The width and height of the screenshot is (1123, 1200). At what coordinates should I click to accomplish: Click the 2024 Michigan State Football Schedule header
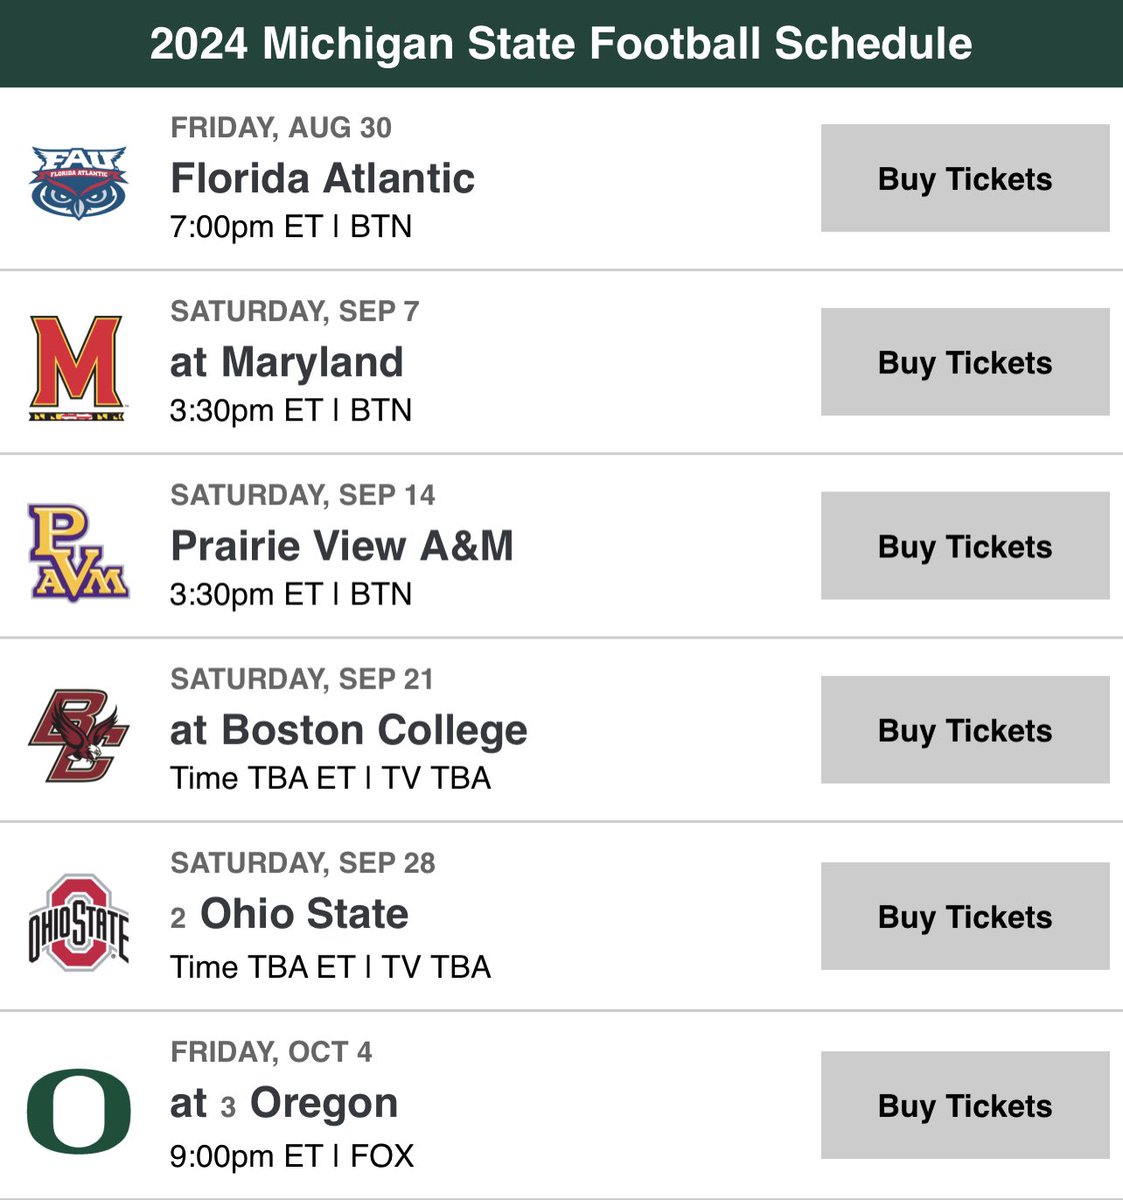pos(561,44)
